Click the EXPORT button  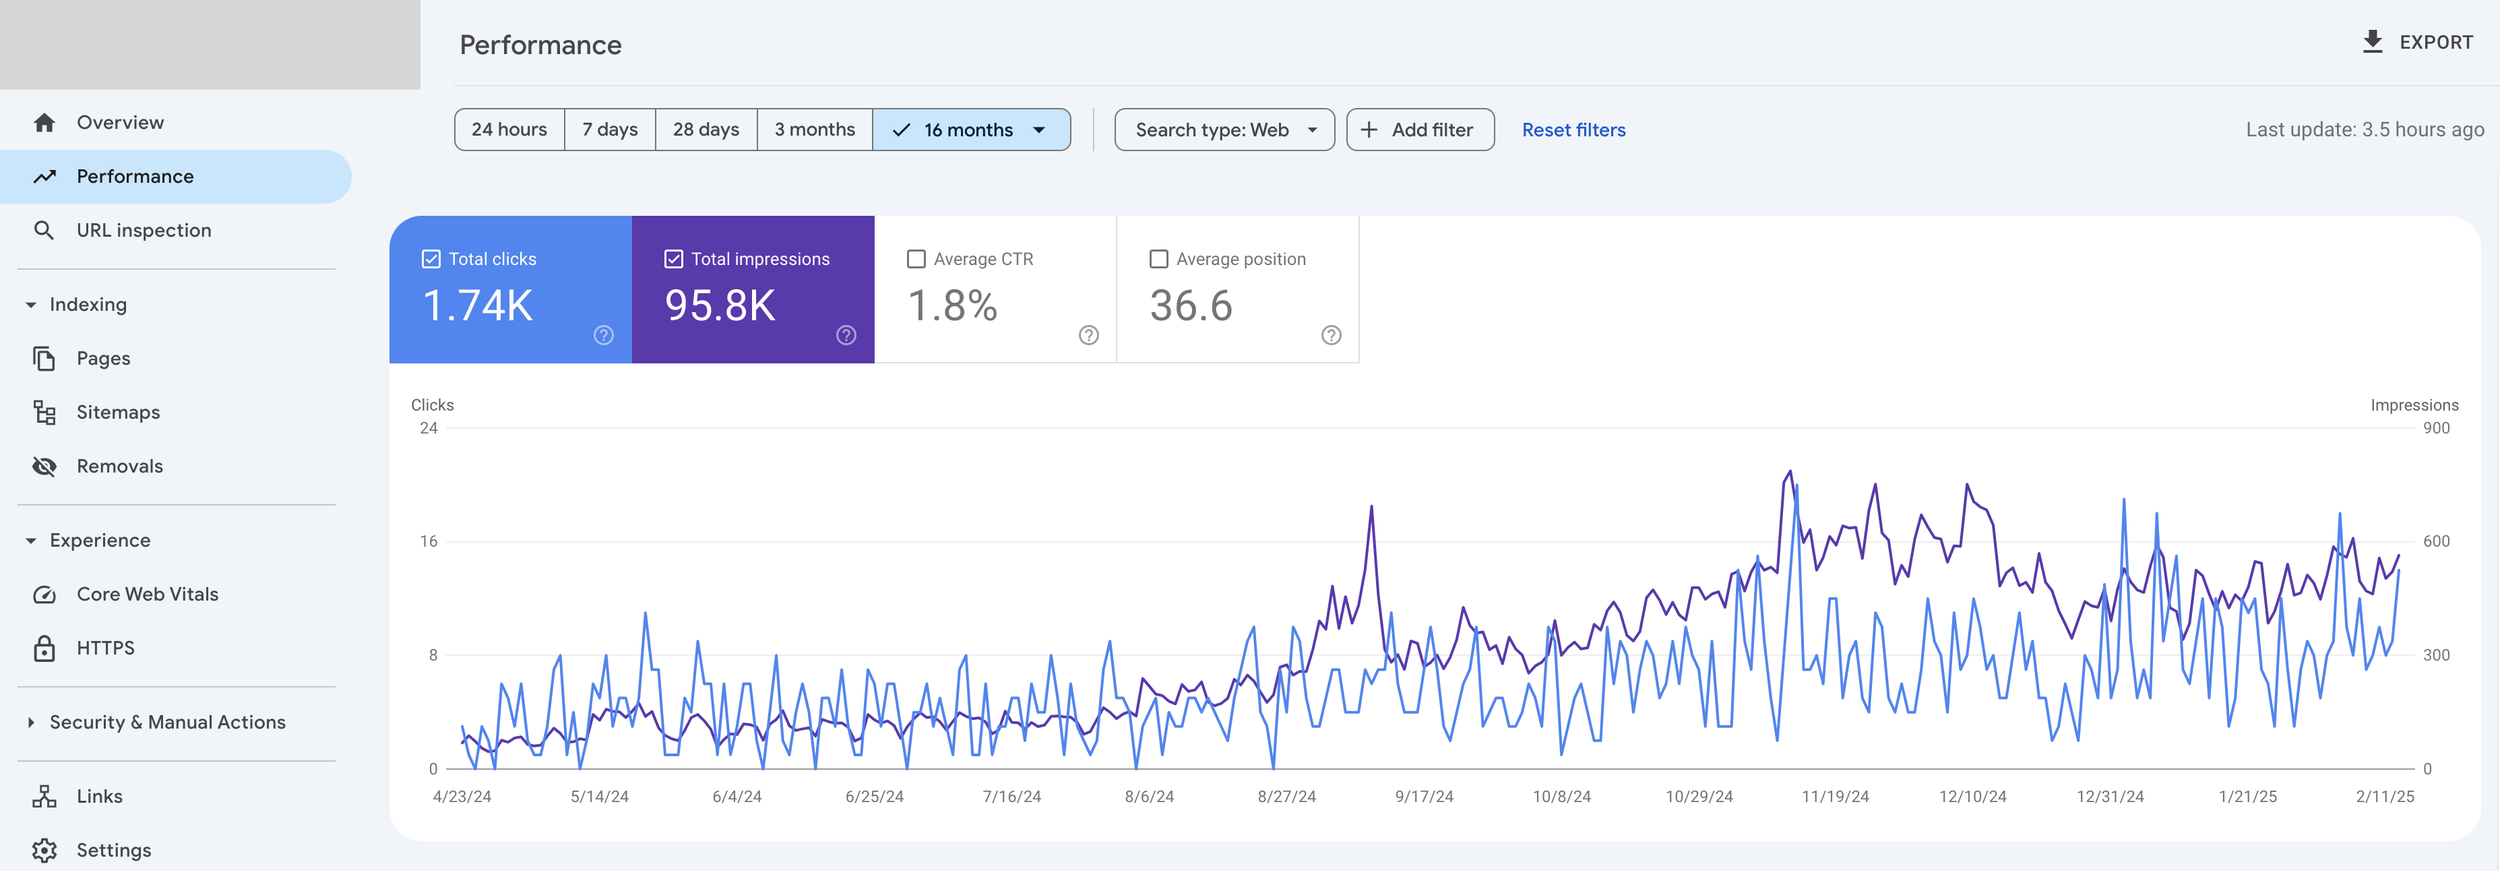(x=2417, y=42)
